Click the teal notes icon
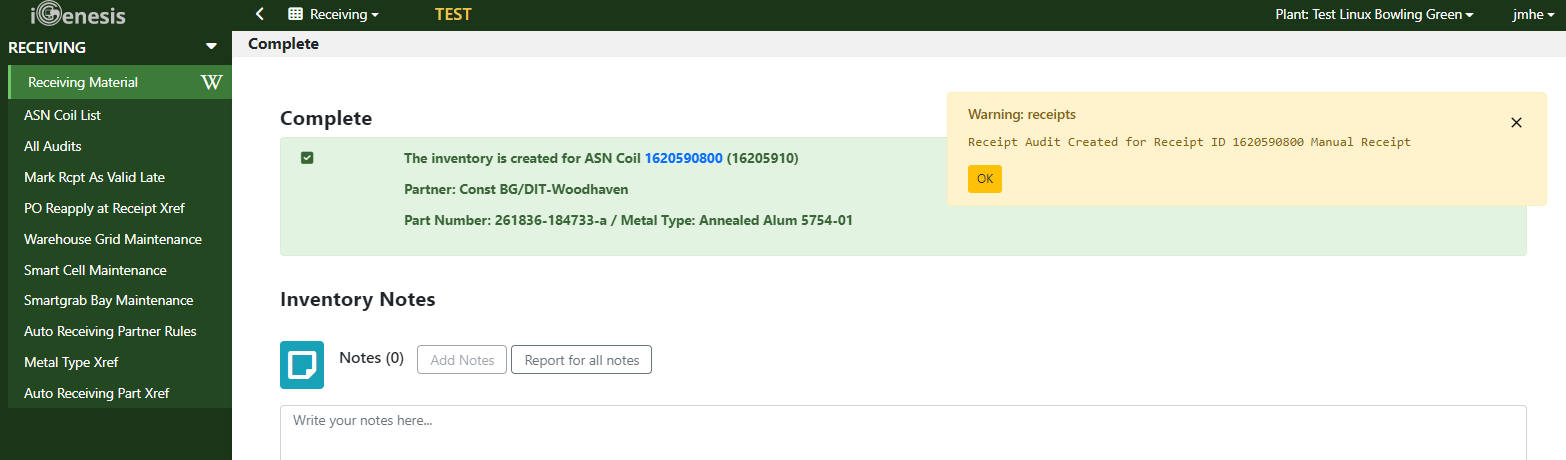1566x460 pixels. coord(302,365)
